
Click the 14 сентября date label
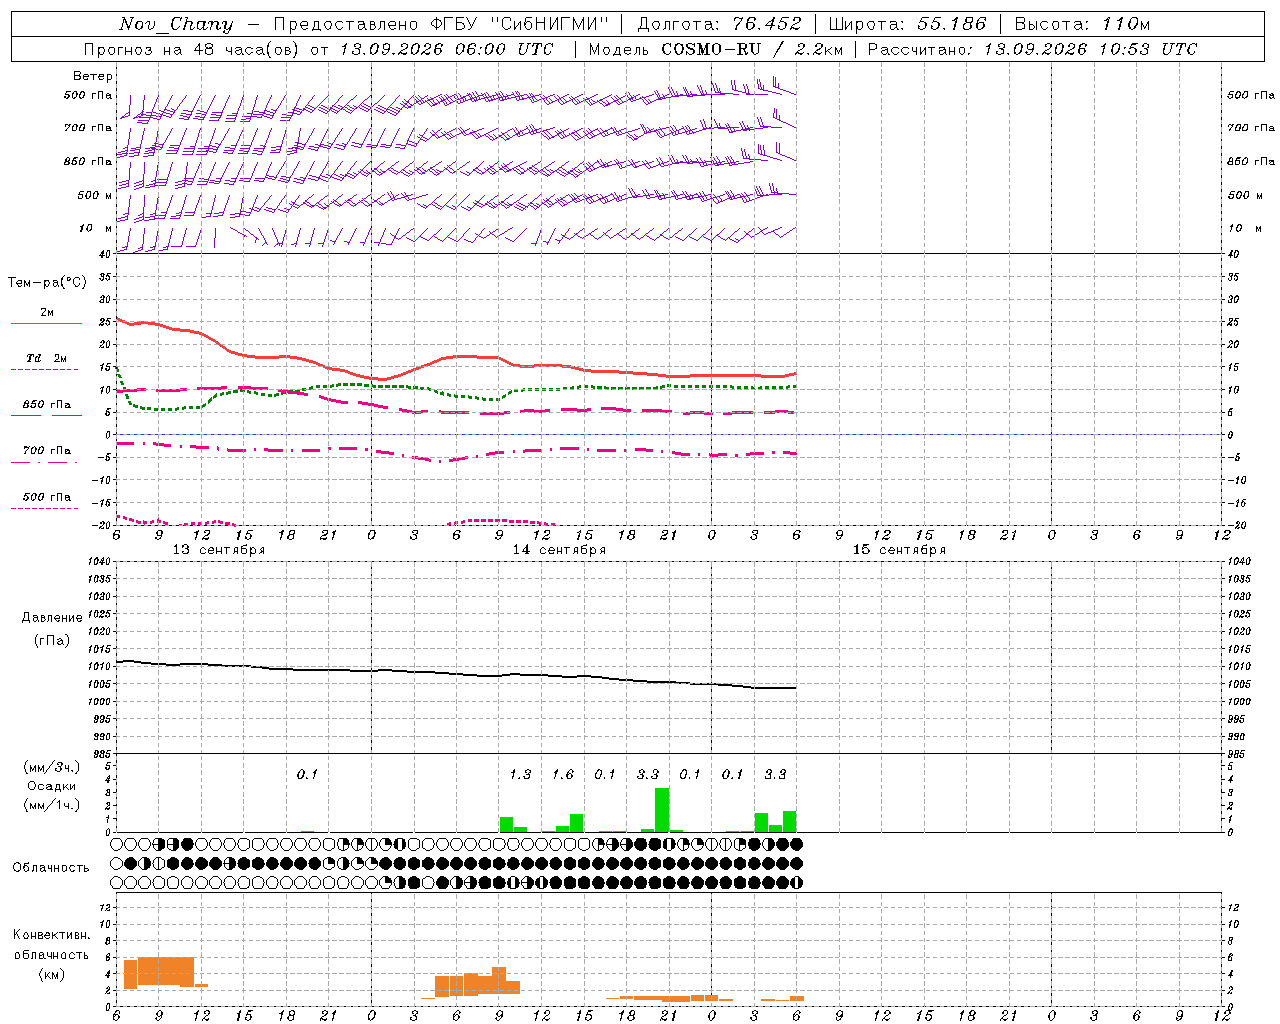coord(559,550)
